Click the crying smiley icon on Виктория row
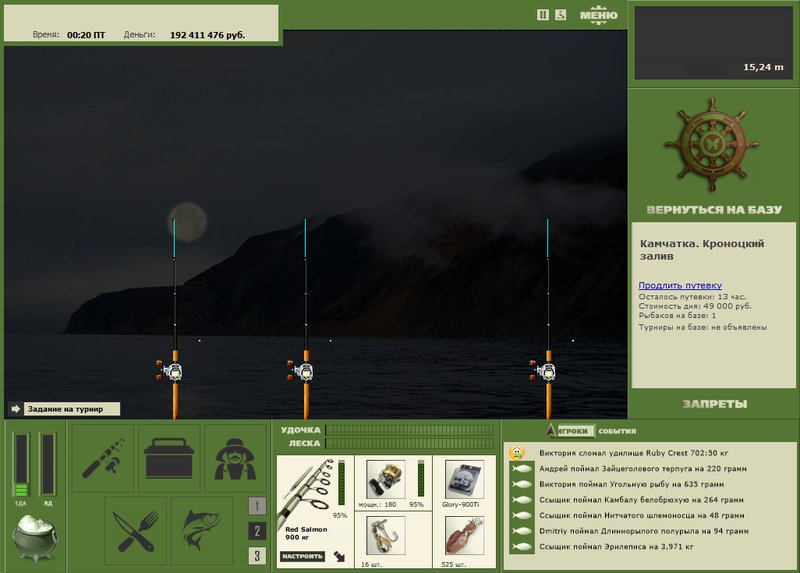 click(x=517, y=453)
